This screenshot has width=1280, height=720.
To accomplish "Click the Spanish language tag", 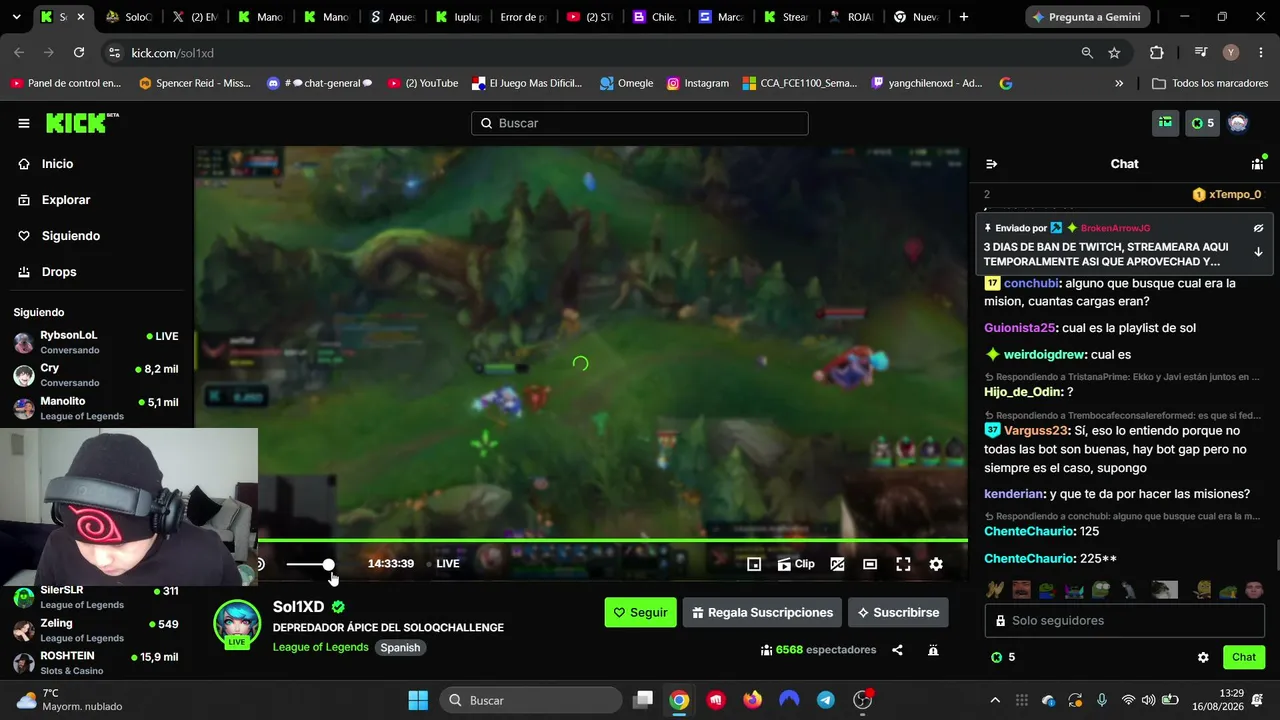I will pyautogui.click(x=400, y=647).
